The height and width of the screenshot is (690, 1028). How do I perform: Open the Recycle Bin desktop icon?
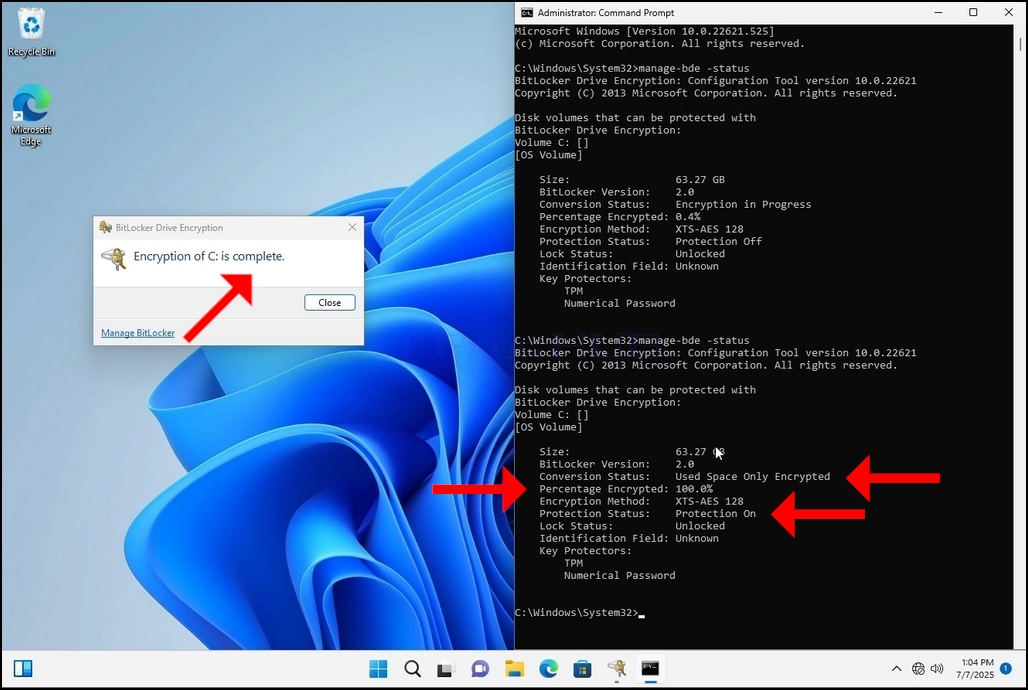click(31, 32)
